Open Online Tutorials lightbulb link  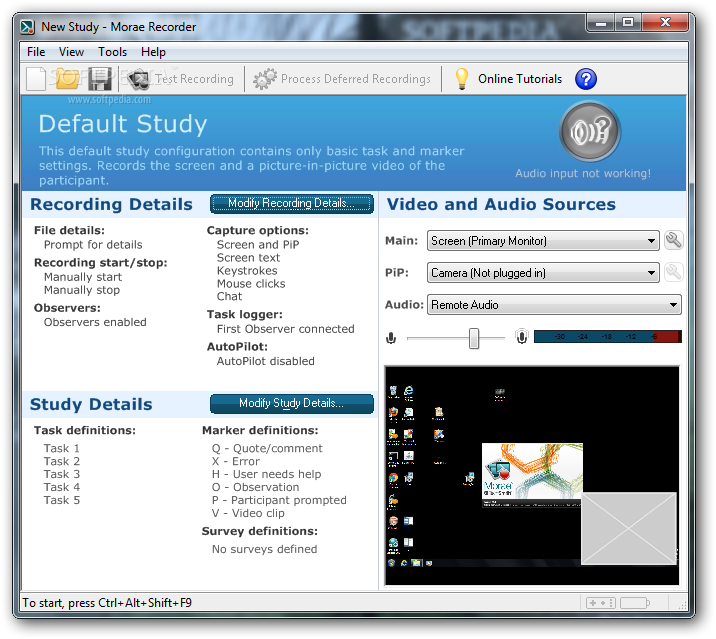[508, 79]
